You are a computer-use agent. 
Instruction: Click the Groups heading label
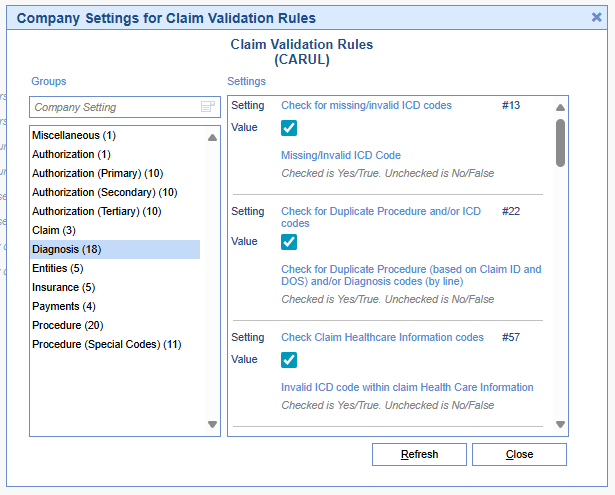49,81
